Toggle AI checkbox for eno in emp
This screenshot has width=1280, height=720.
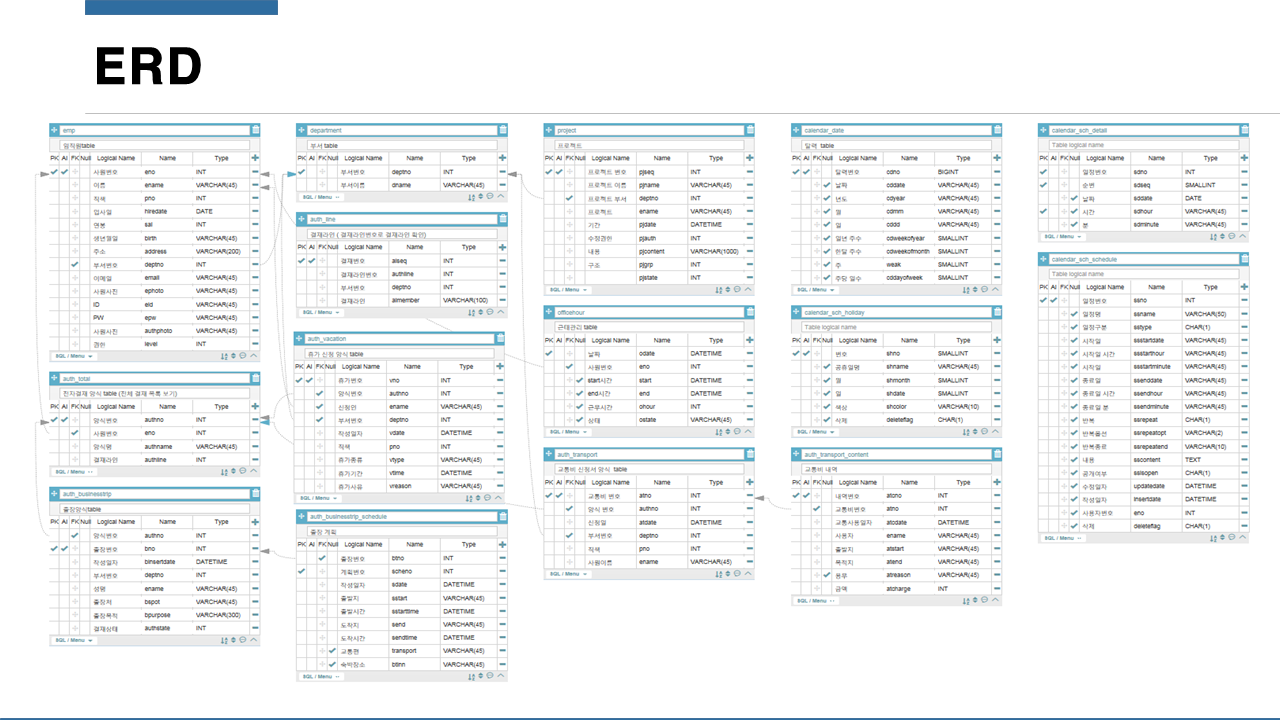click(65, 172)
